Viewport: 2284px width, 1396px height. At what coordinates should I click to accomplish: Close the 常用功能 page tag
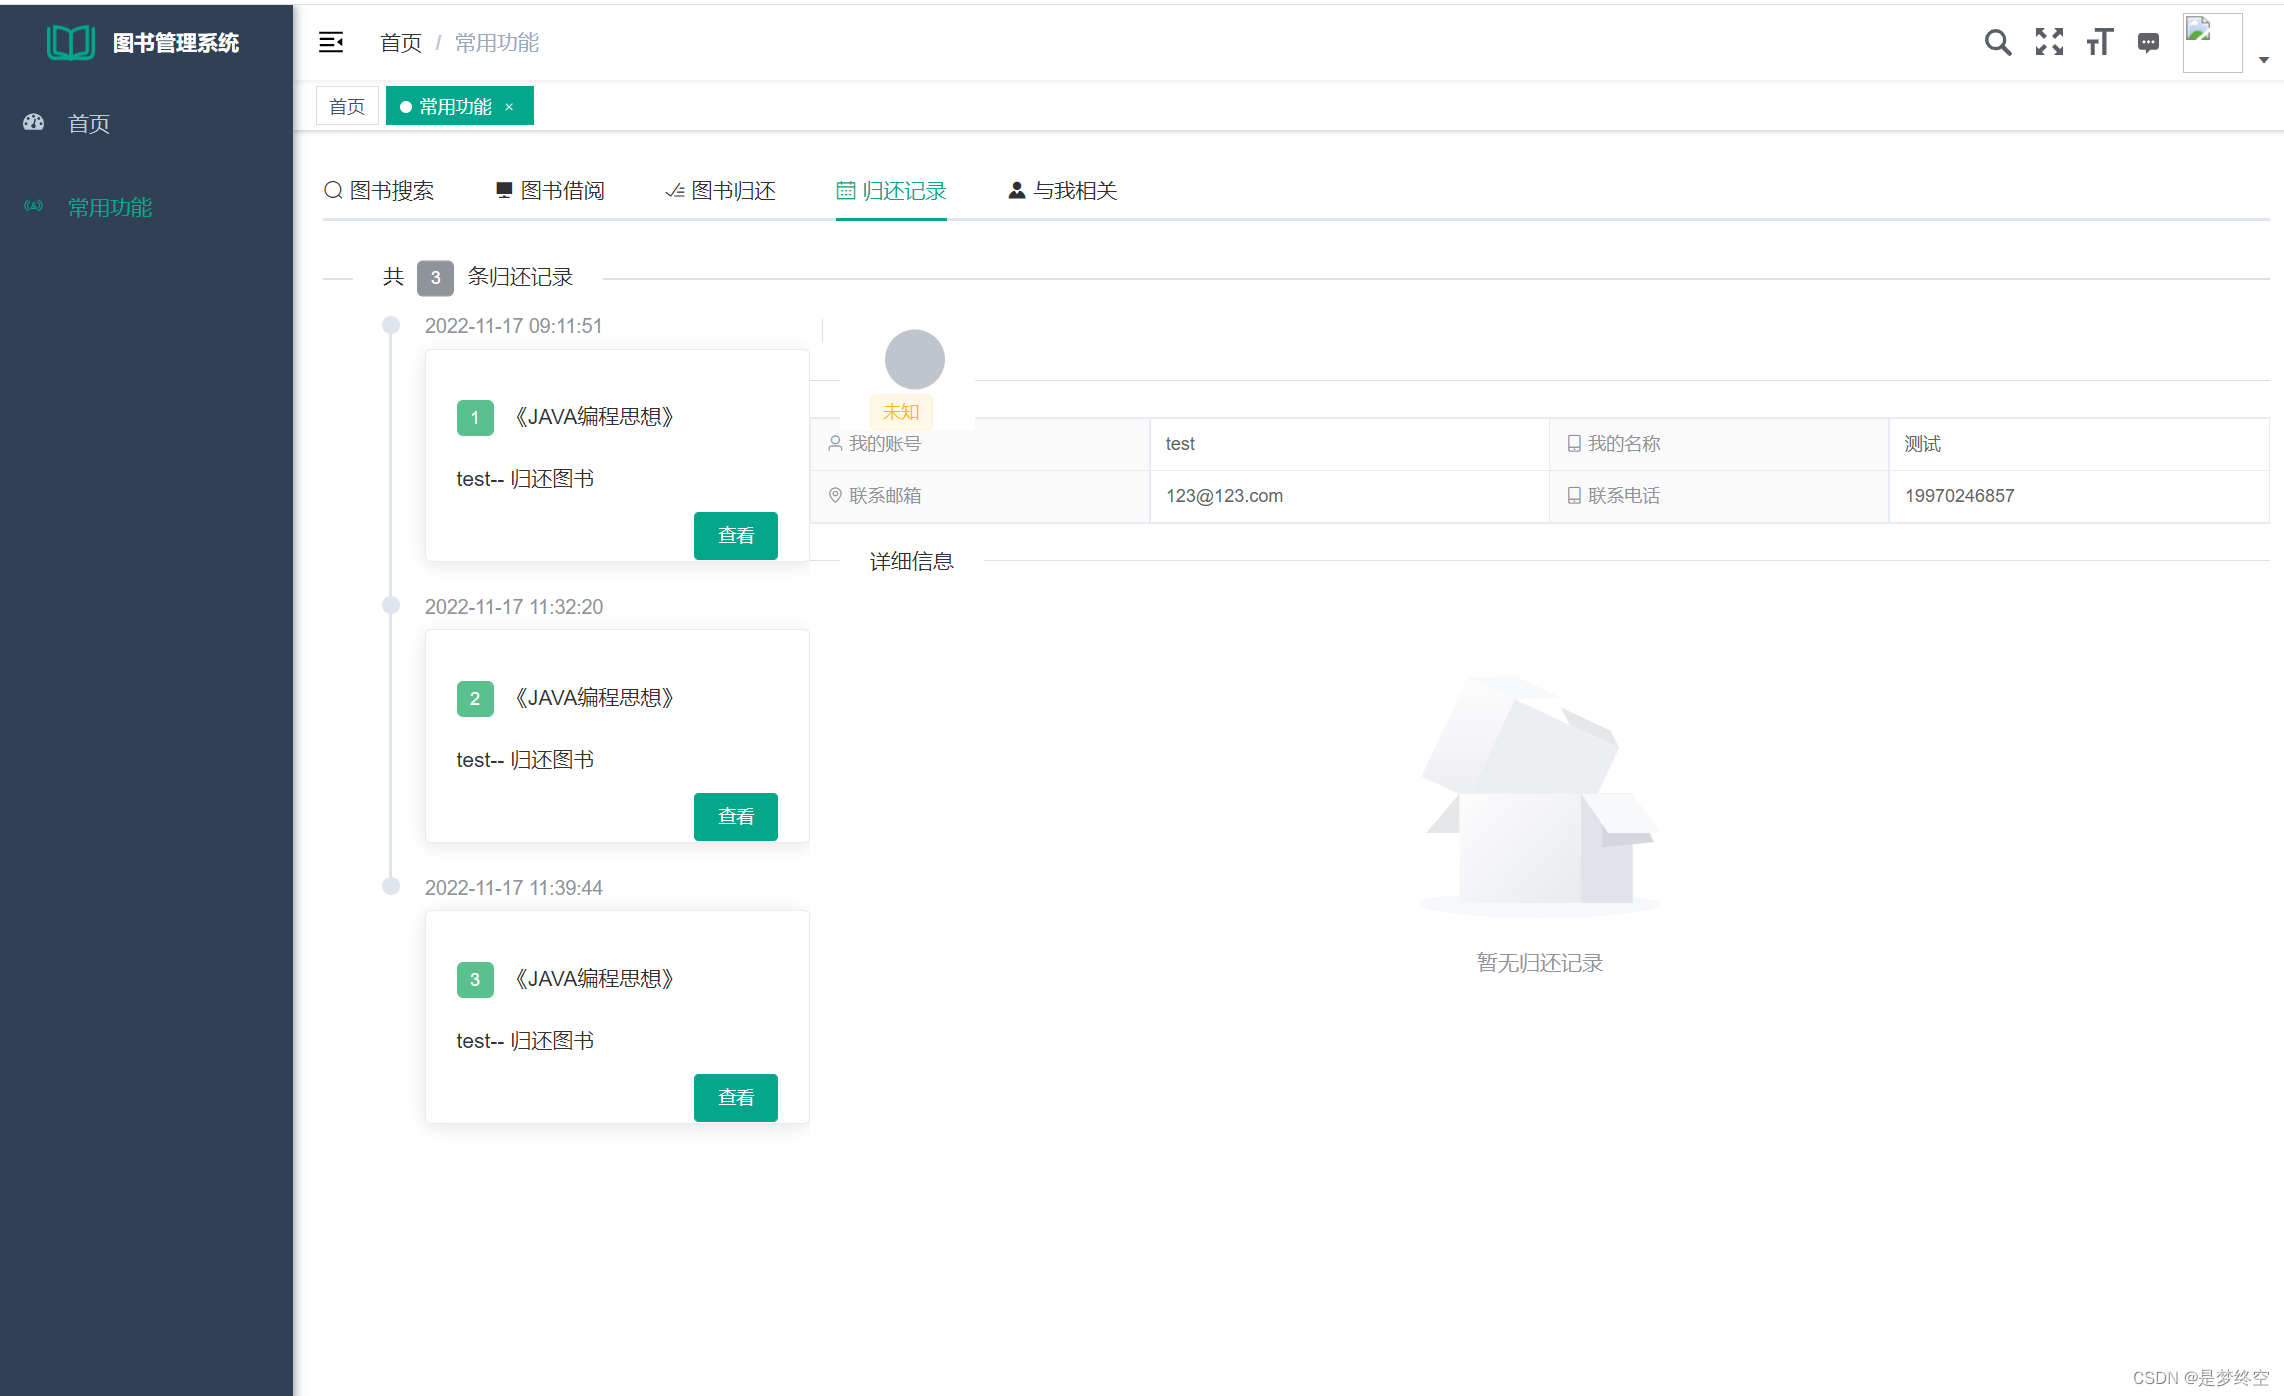509,107
